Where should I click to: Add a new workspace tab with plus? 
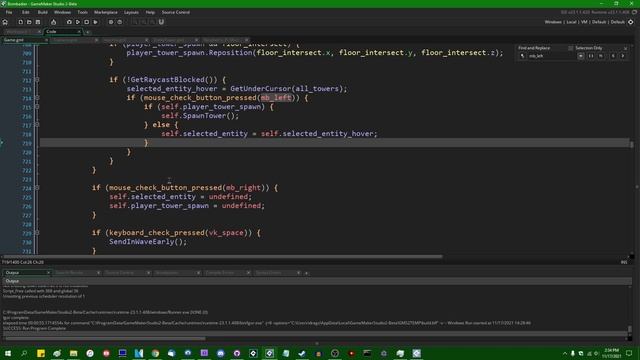coord(87,32)
